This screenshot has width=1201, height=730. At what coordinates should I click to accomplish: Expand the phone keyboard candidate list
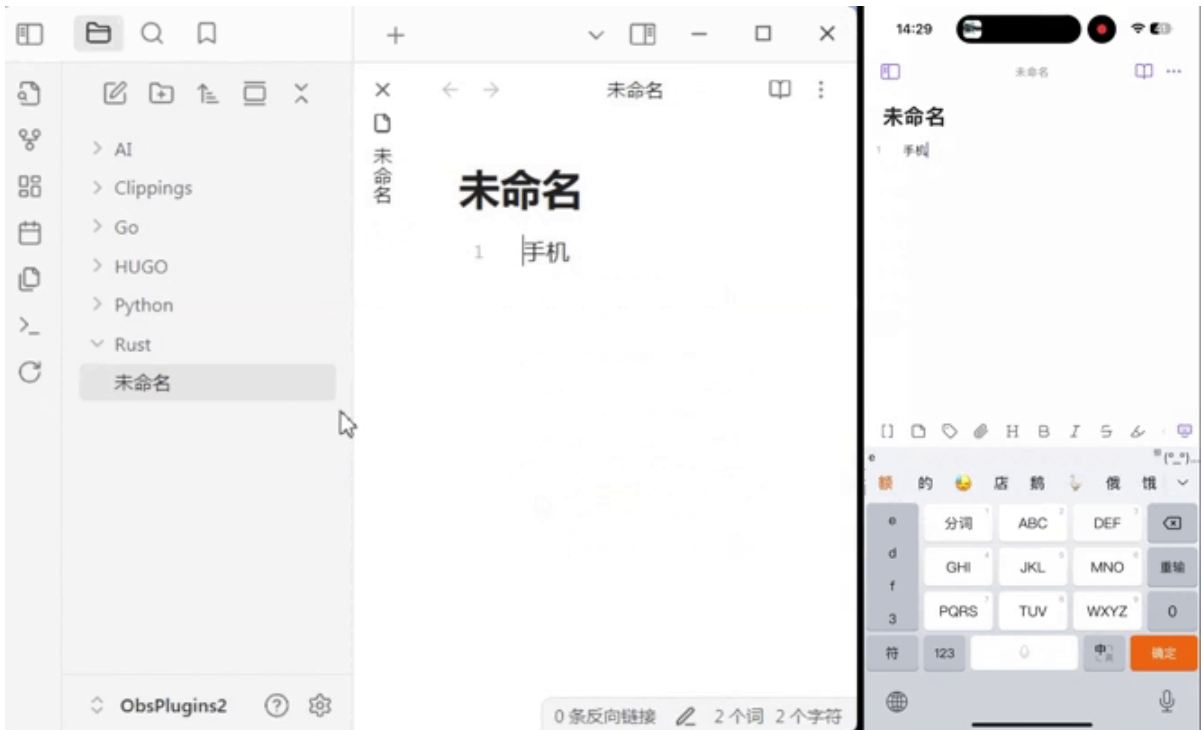(x=1183, y=483)
